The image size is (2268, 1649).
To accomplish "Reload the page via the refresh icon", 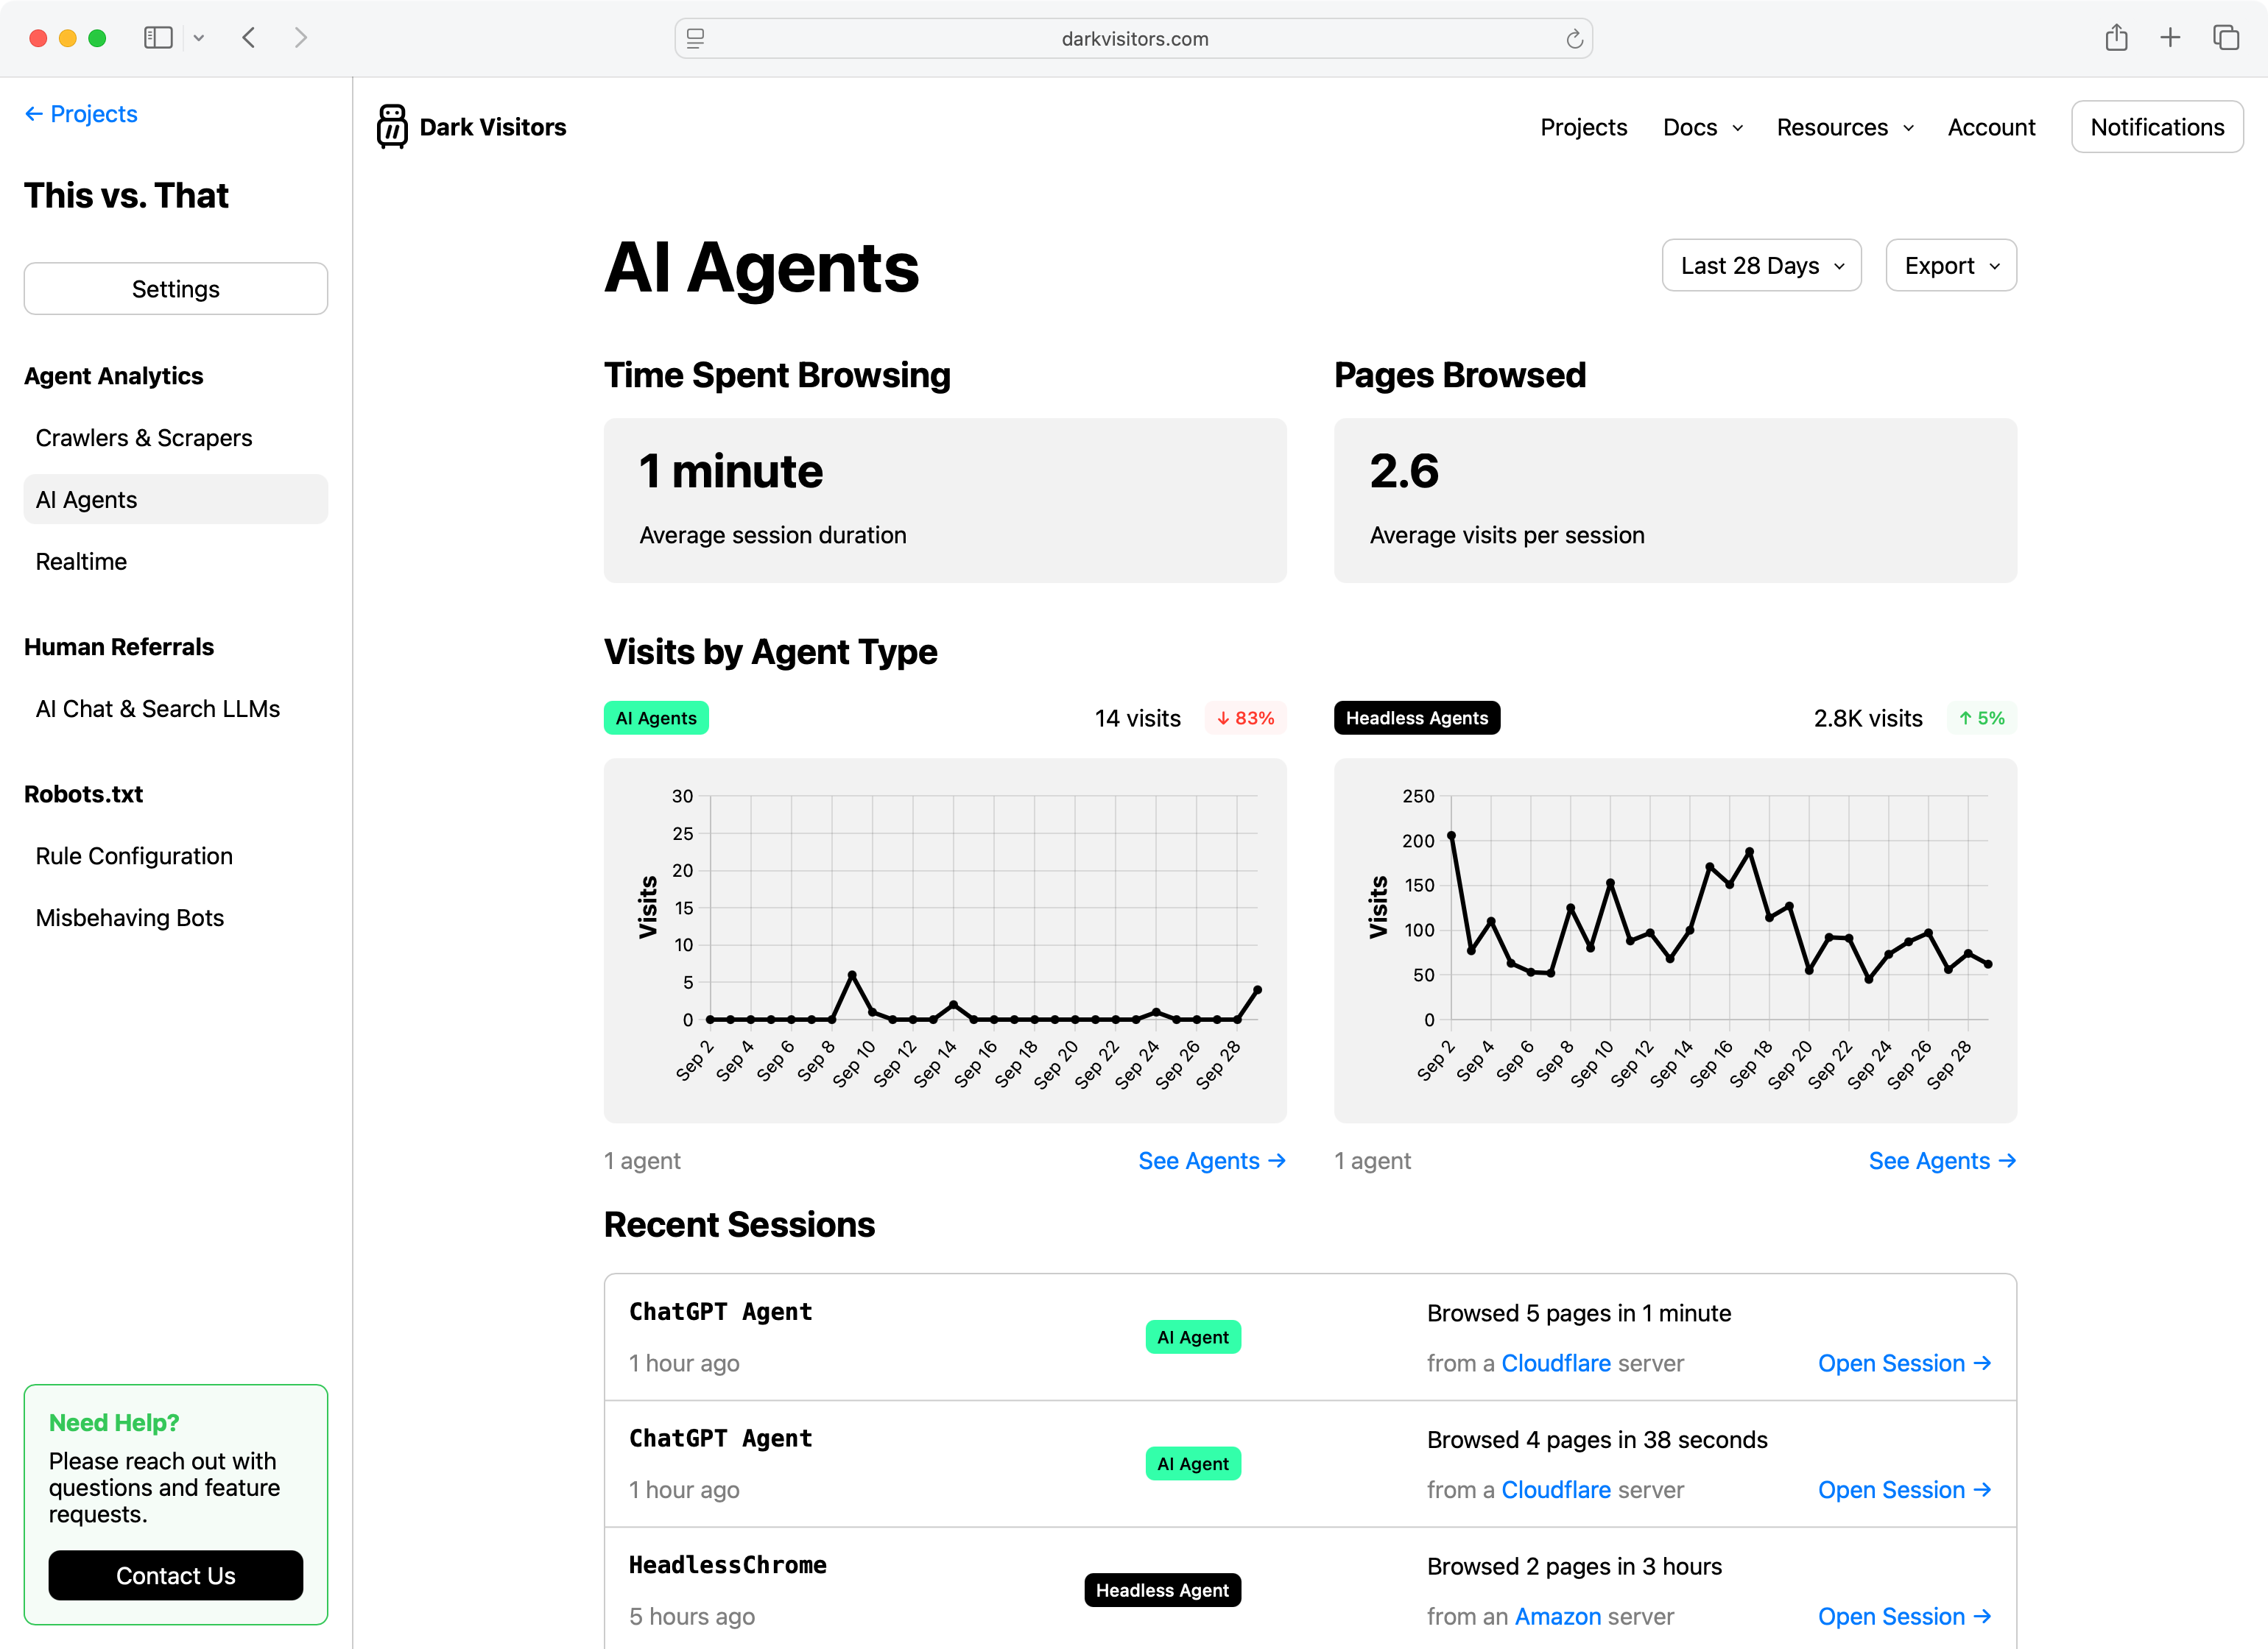I will click(x=1573, y=39).
